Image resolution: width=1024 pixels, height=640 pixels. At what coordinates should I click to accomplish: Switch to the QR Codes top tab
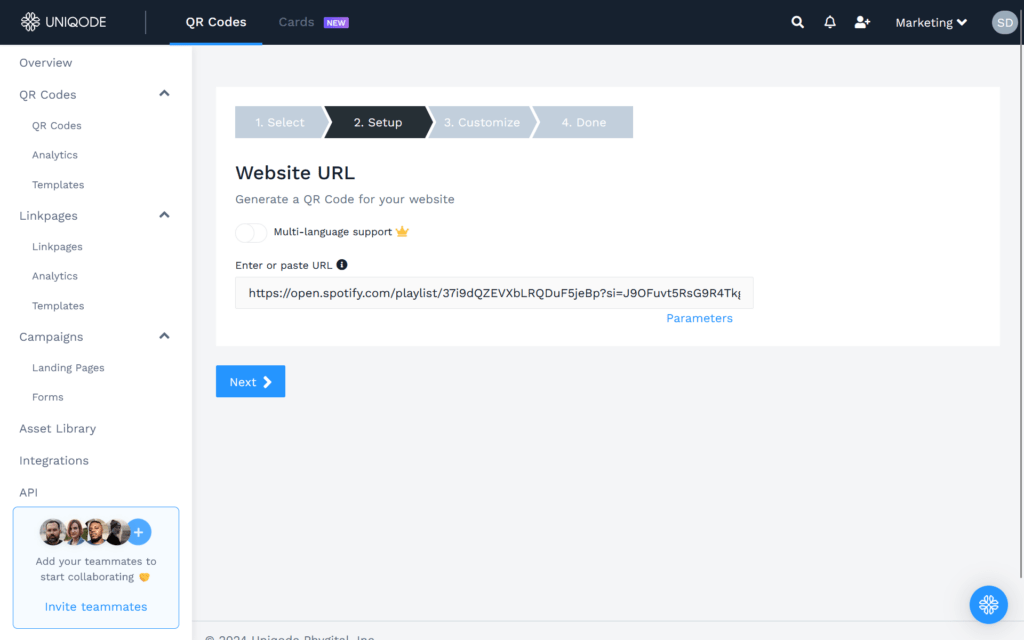[216, 22]
